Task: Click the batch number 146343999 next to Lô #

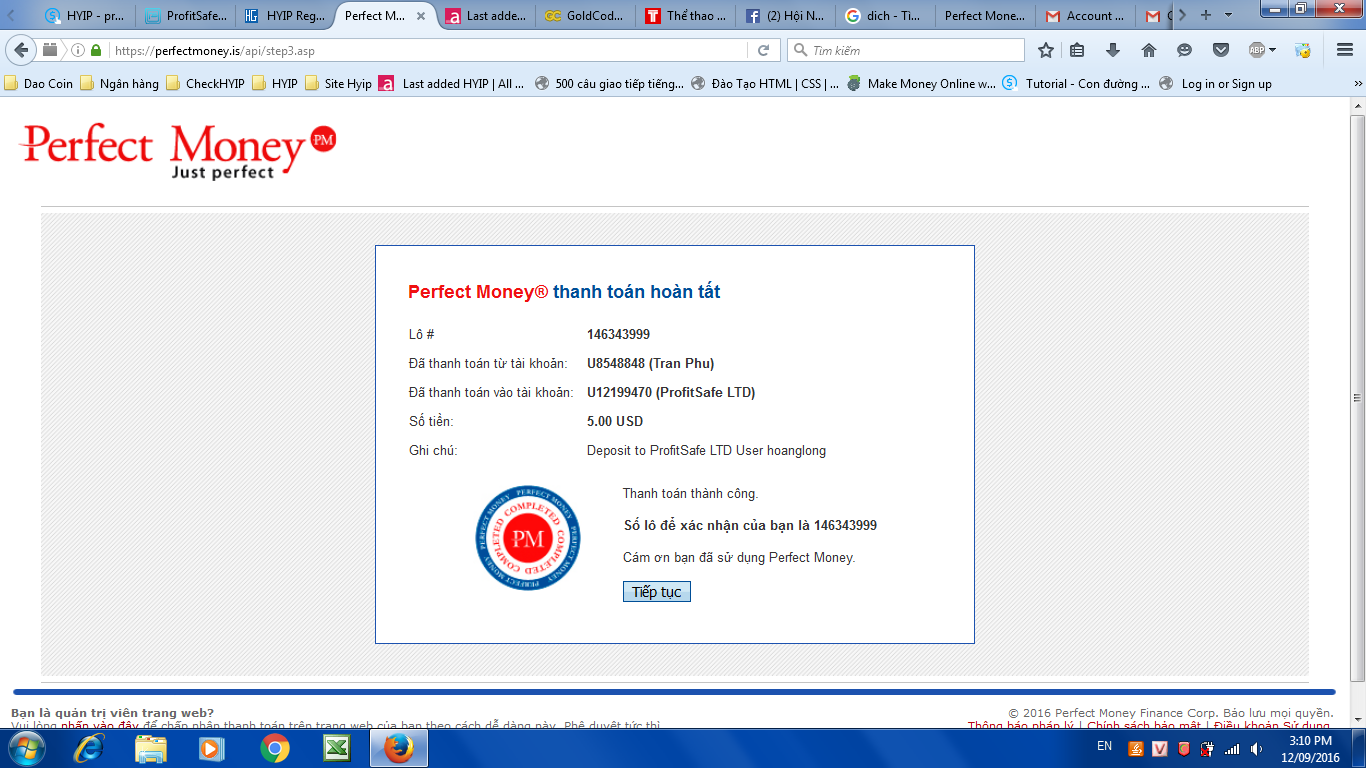Action: click(x=618, y=334)
